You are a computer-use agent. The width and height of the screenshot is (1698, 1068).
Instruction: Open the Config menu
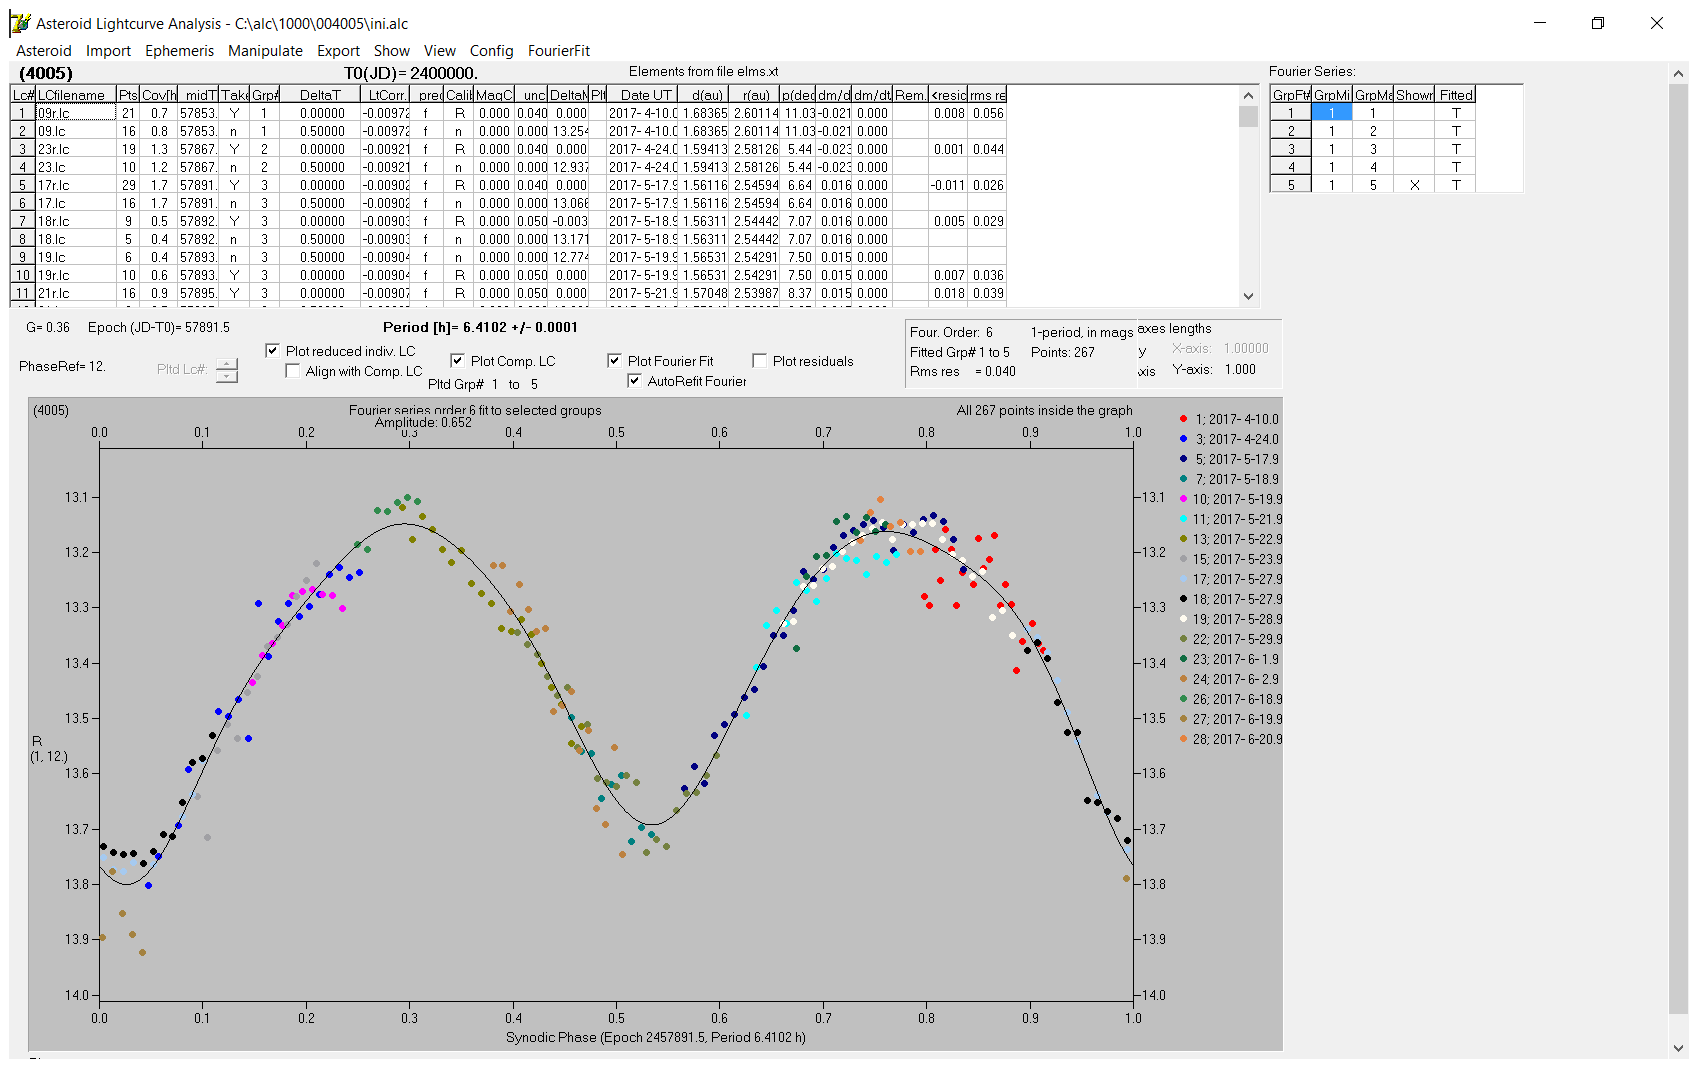click(x=491, y=51)
